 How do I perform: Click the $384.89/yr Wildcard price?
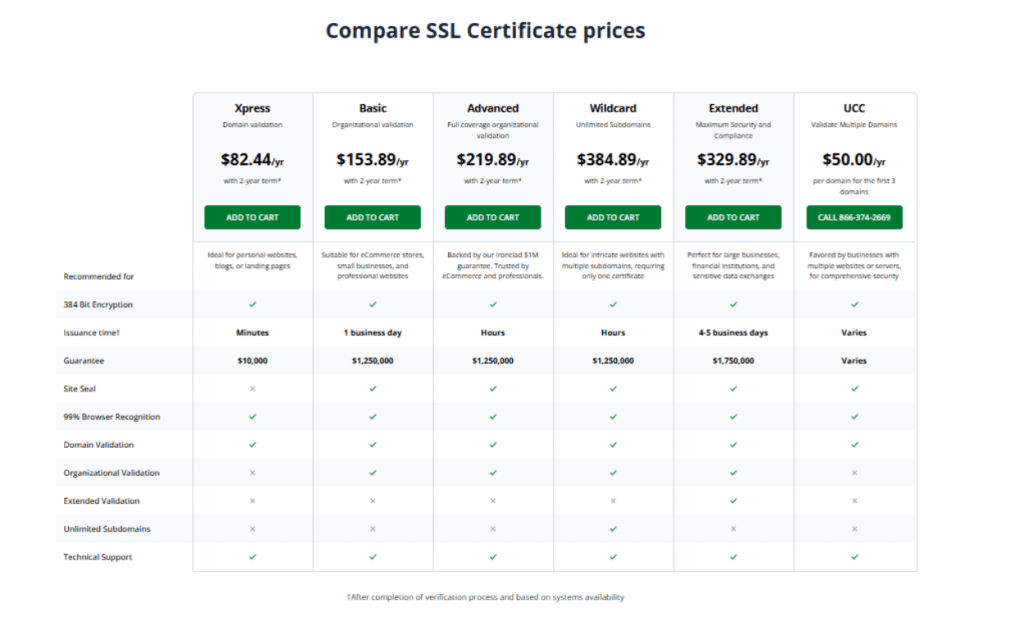(x=613, y=159)
